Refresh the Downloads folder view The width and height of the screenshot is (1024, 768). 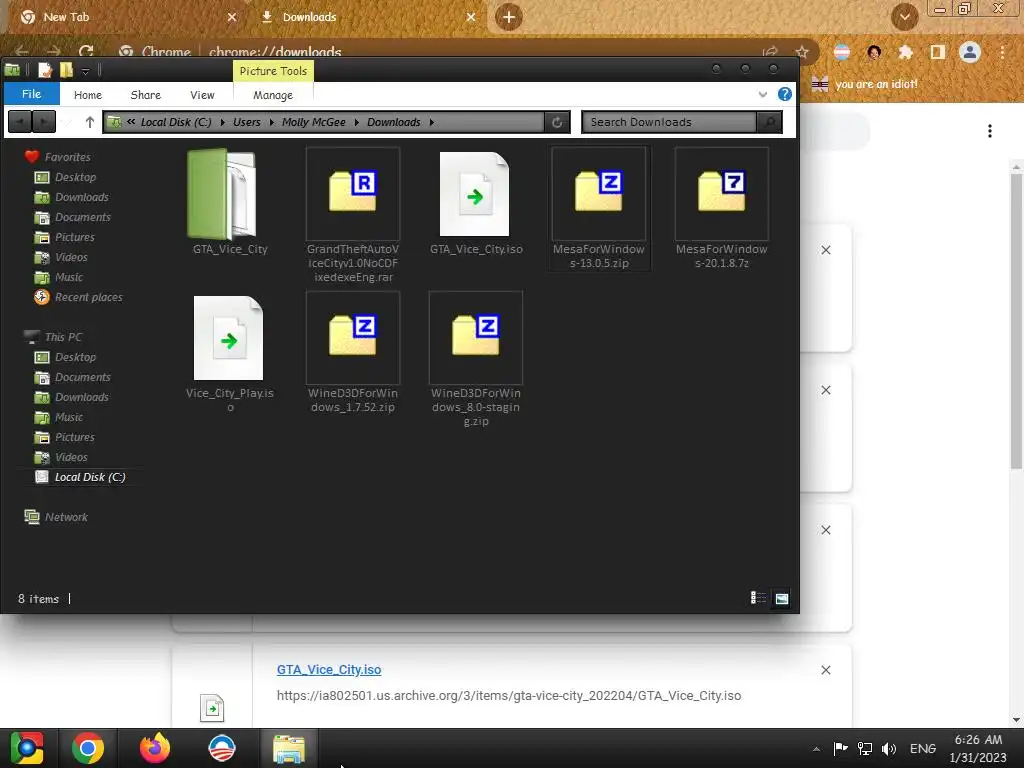pyautogui.click(x=557, y=122)
